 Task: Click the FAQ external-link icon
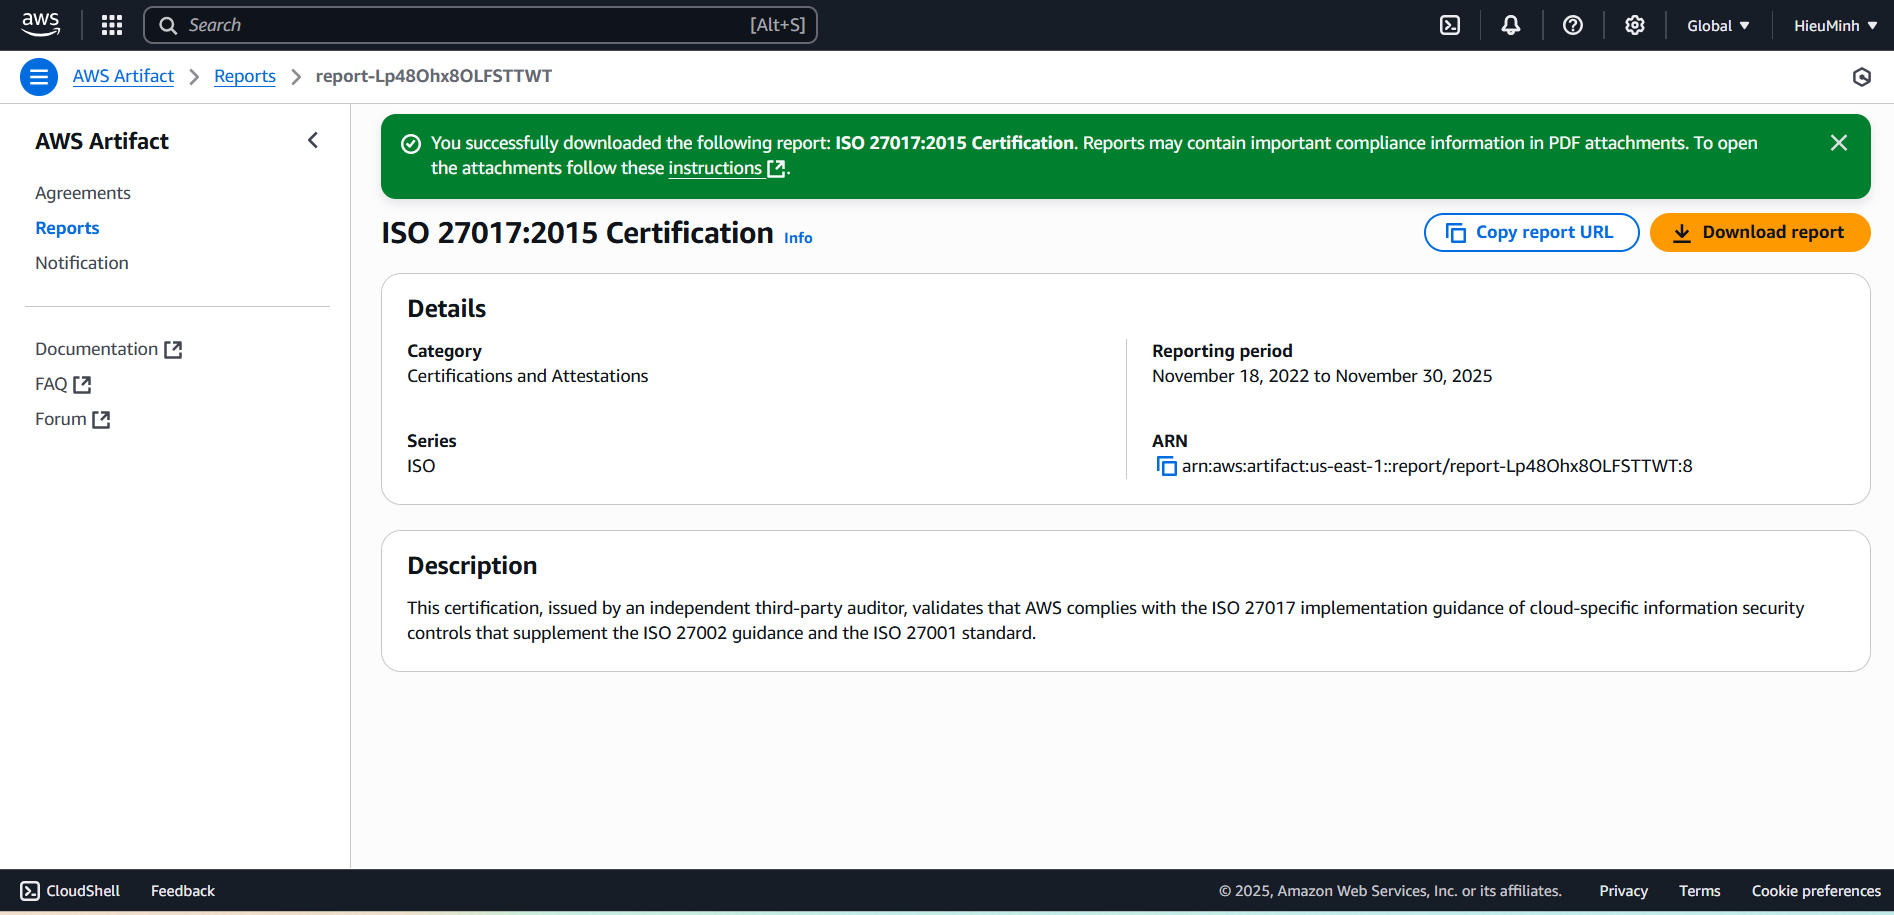pyautogui.click(x=82, y=384)
